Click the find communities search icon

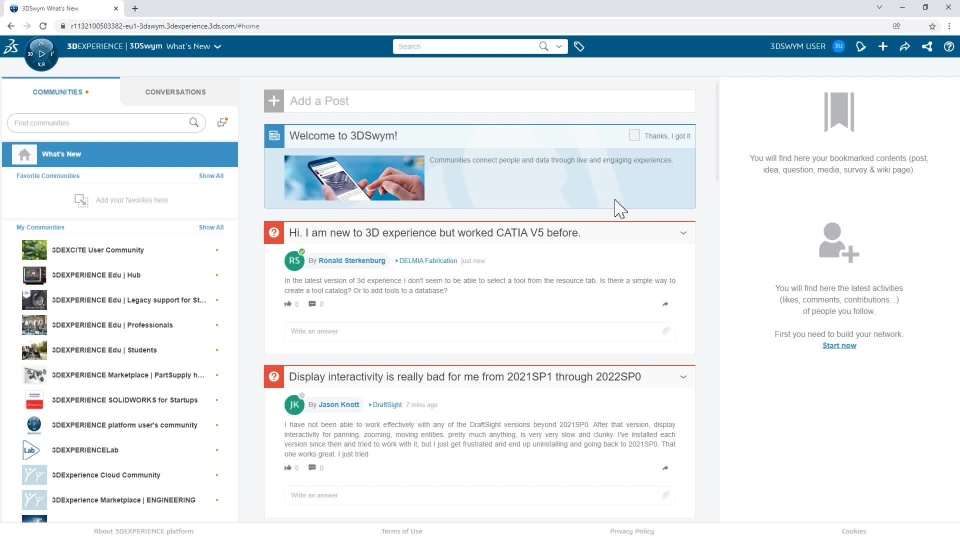[x=194, y=122]
